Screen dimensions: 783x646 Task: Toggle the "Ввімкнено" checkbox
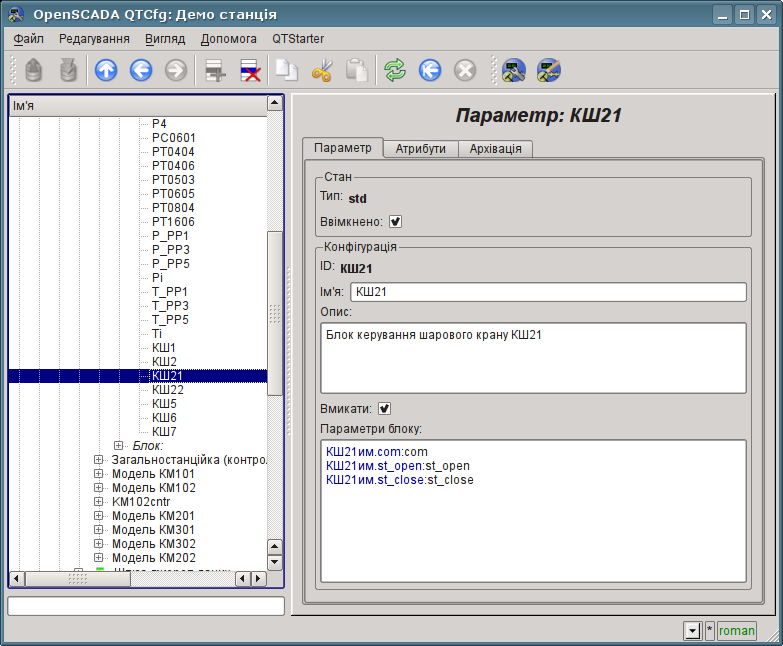[x=395, y=221]
